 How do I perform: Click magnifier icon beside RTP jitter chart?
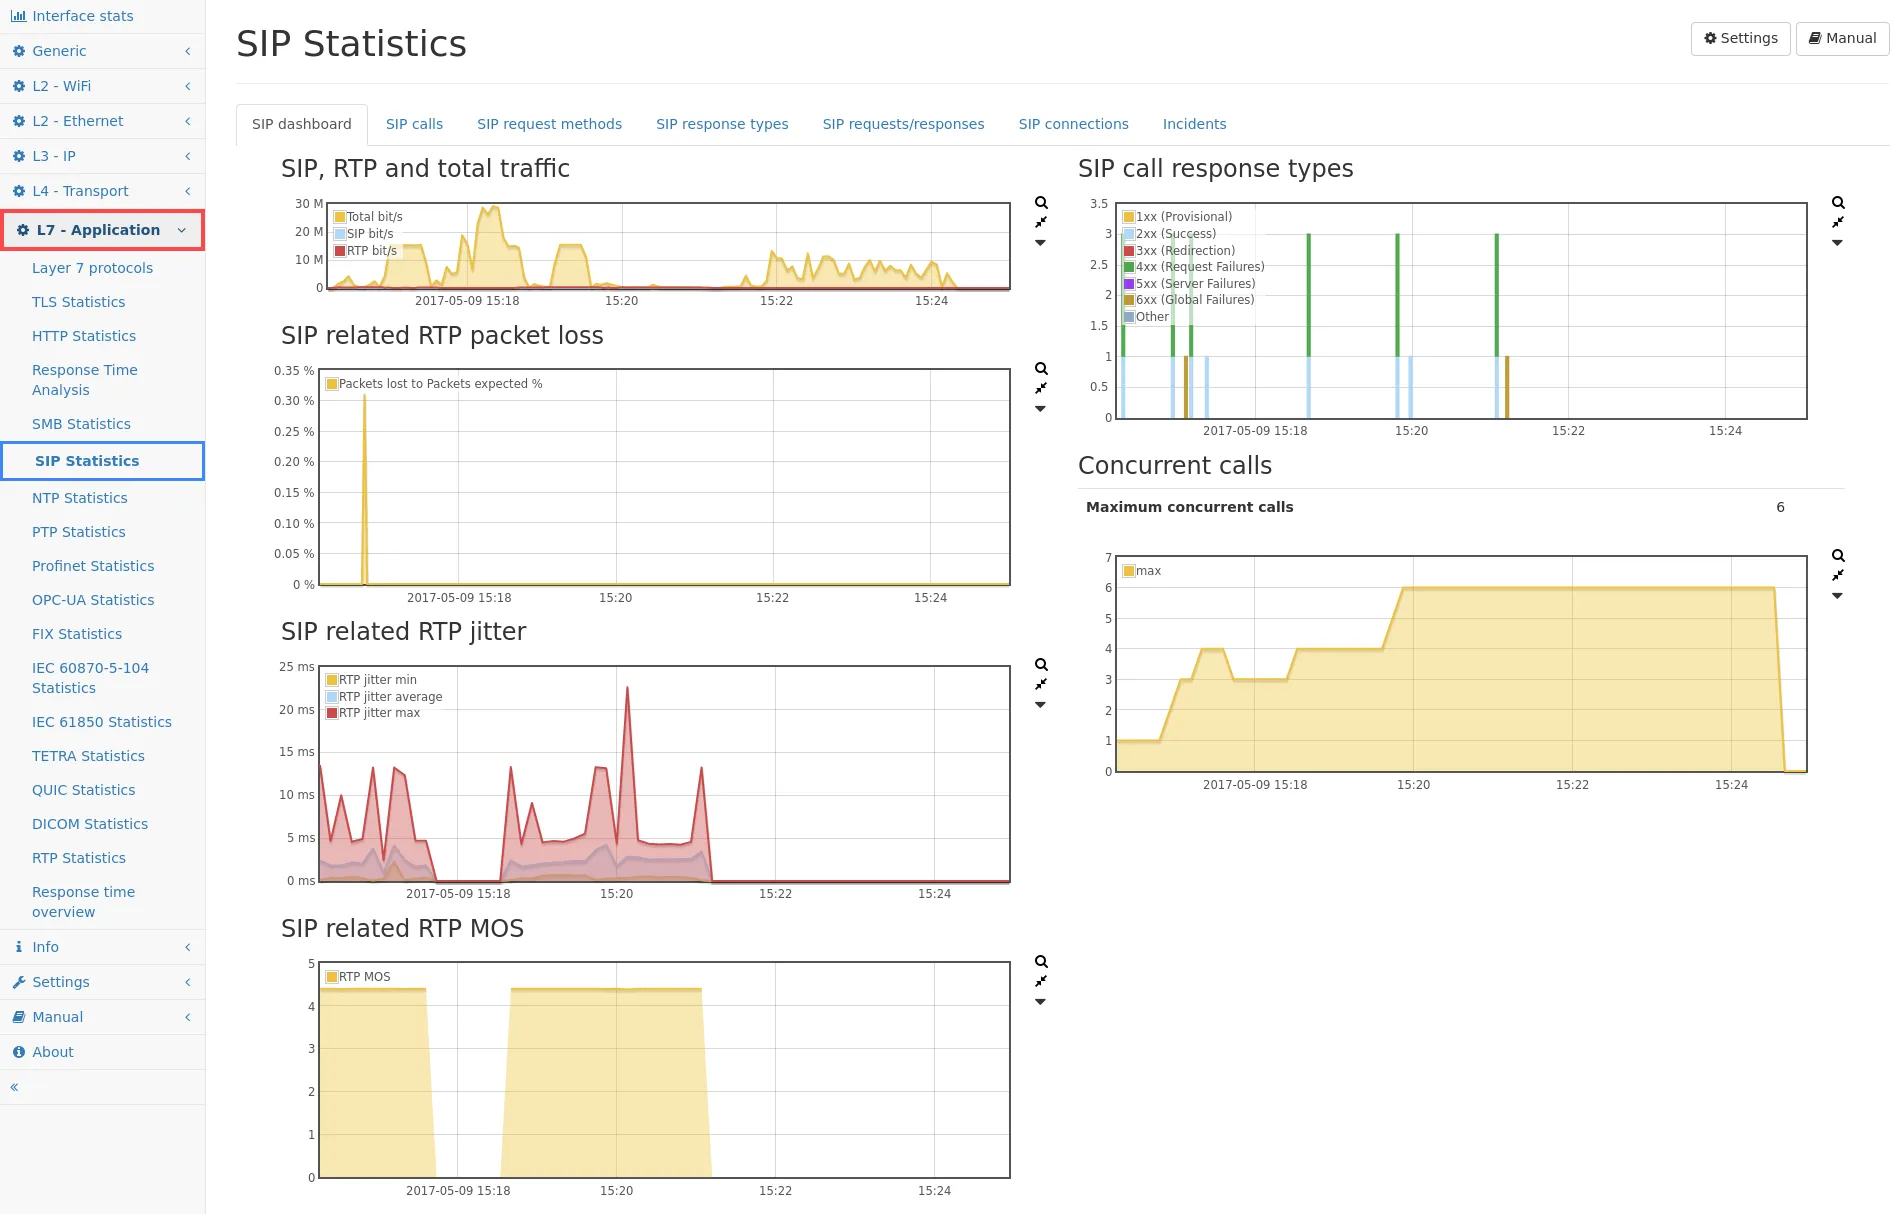click(x=1041, y=665)
